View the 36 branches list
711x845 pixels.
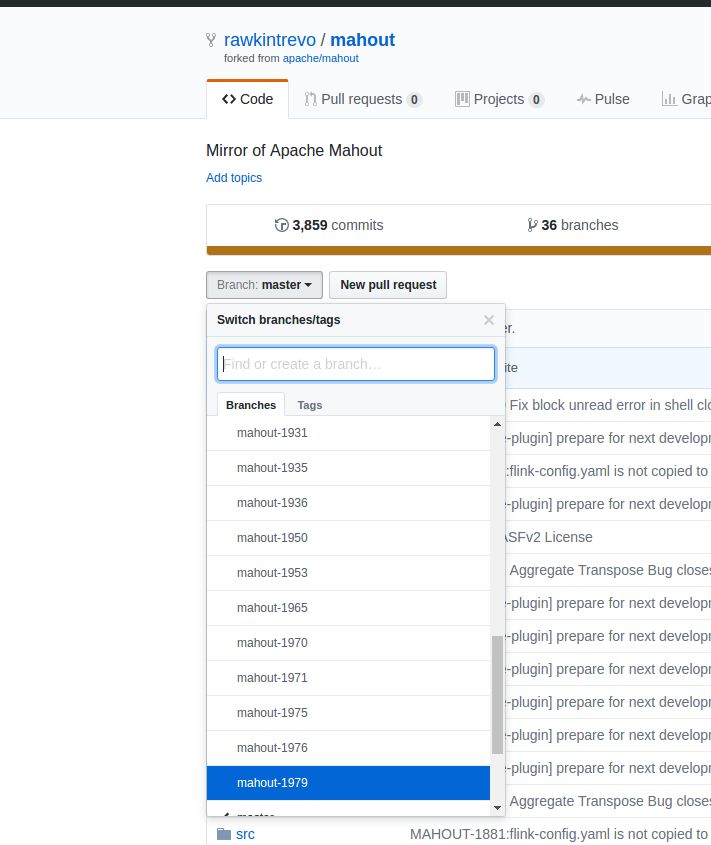point(572,225)
